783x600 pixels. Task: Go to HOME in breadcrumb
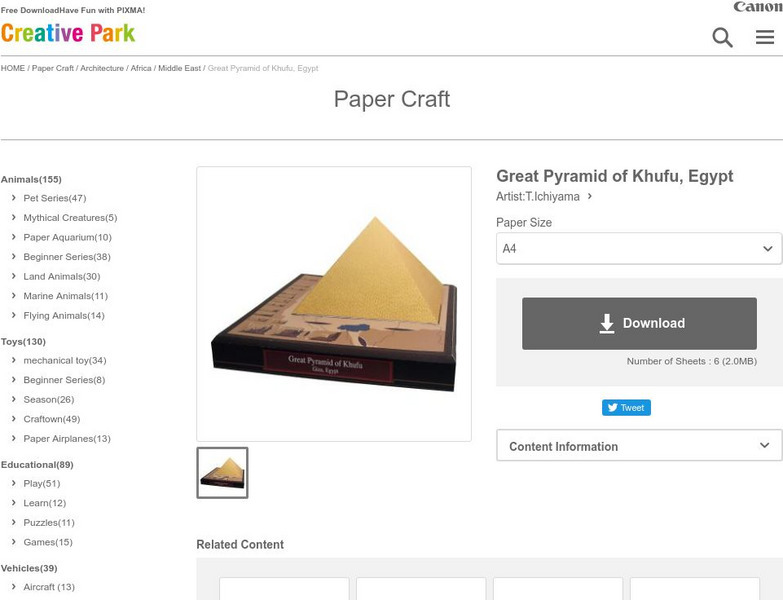(x=12, y=68)
